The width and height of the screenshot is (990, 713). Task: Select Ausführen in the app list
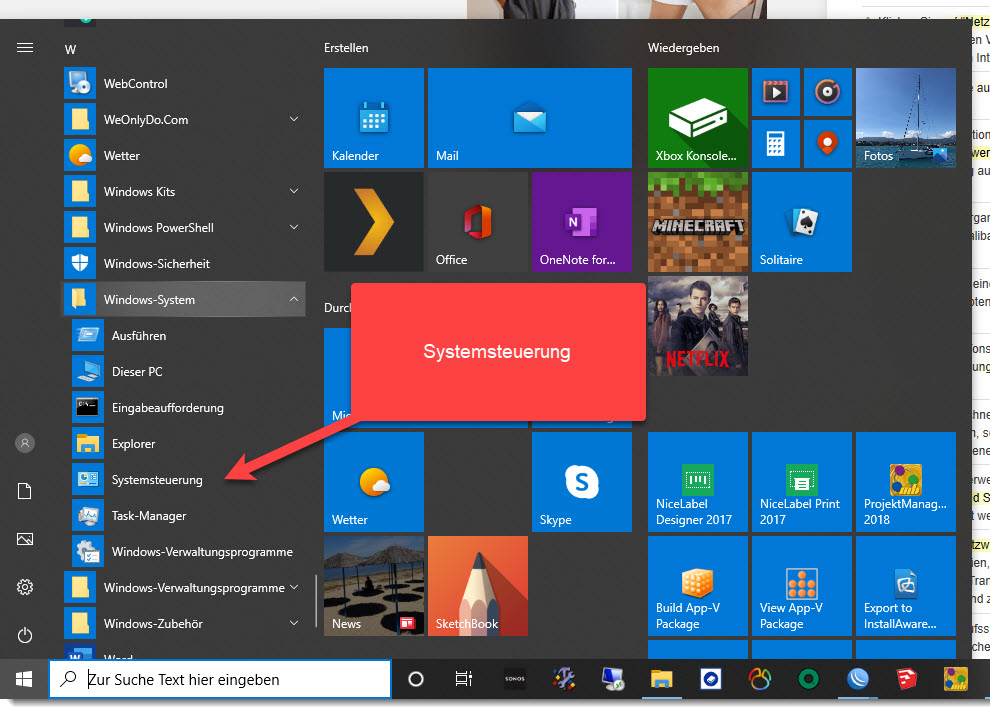139,336
